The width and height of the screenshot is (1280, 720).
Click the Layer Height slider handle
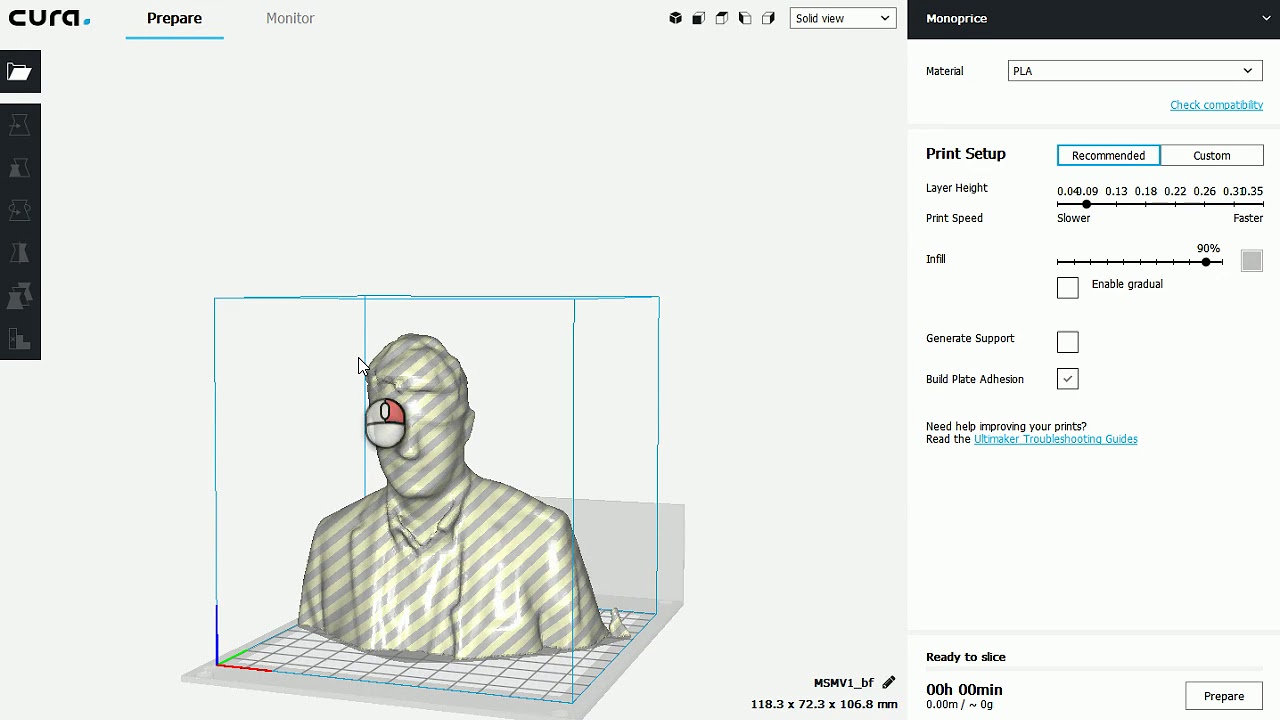(1086, 204)
